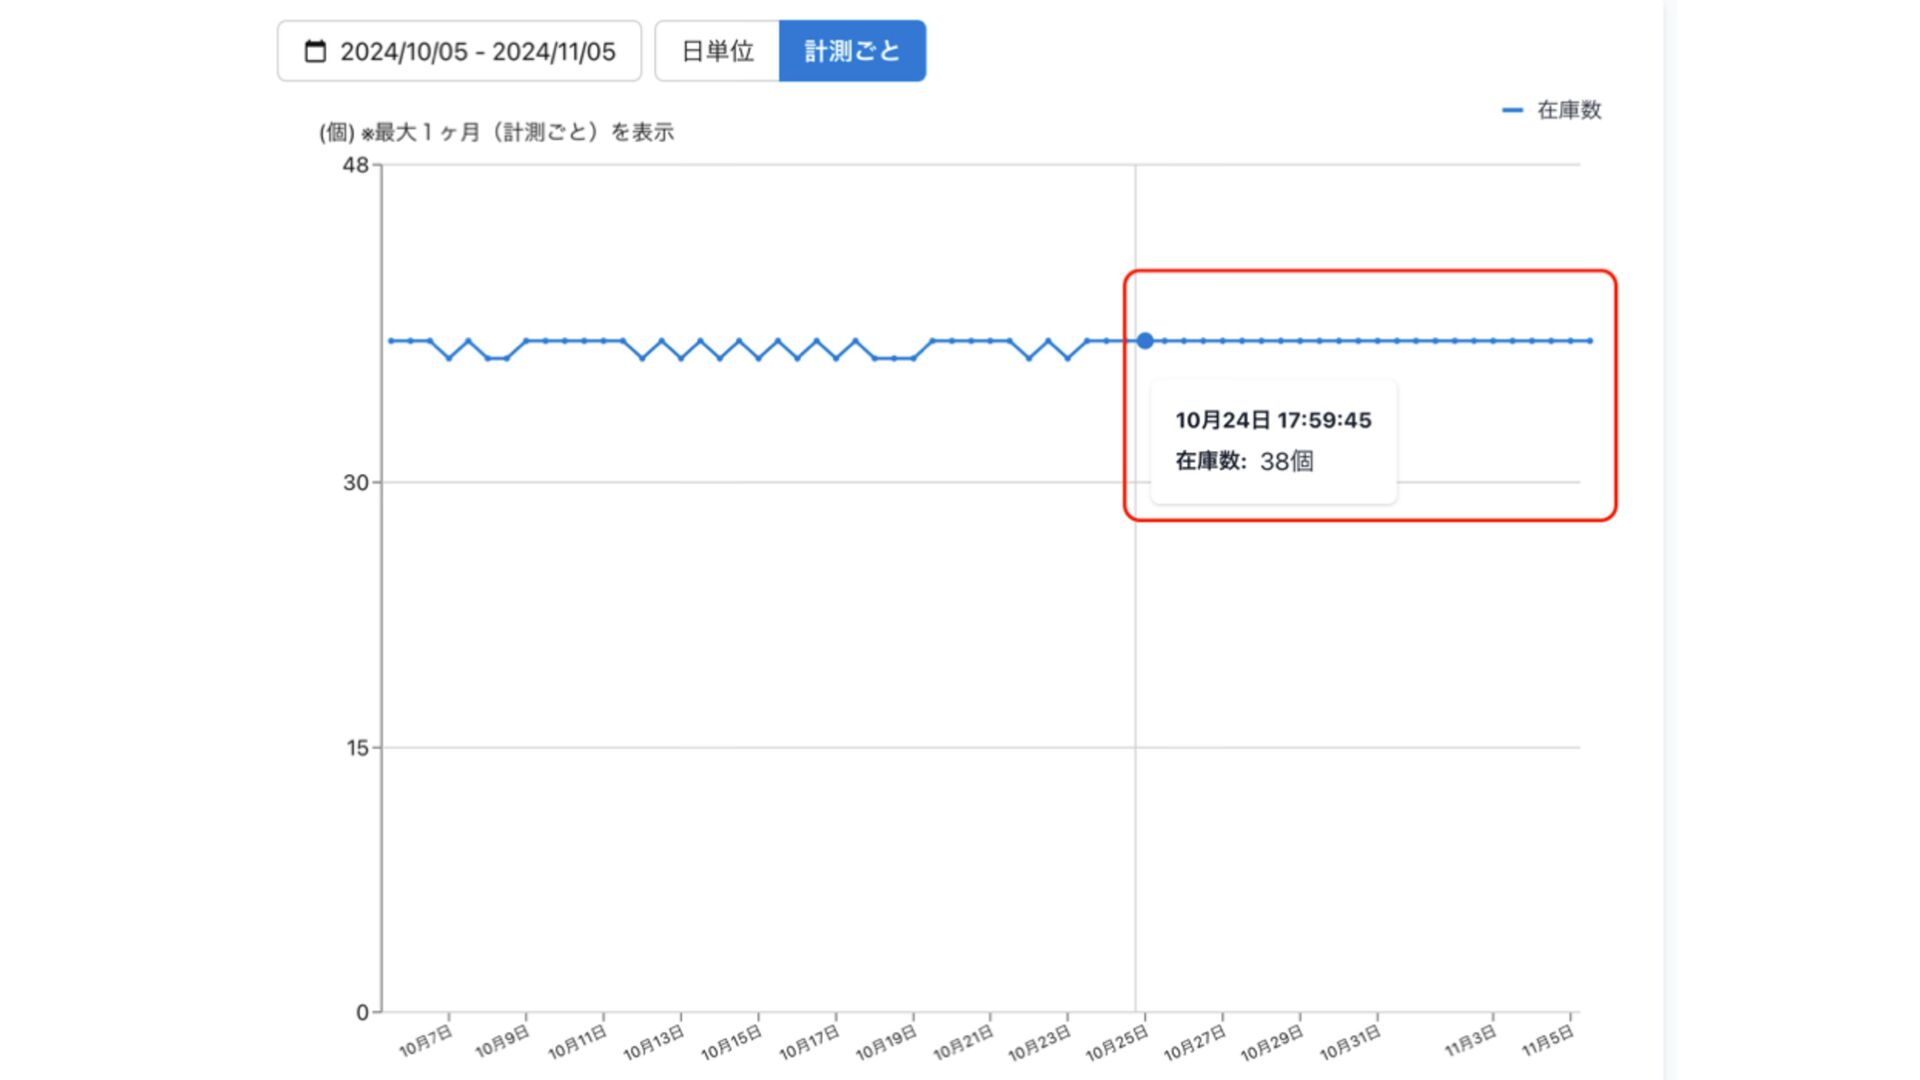This screenshot has height=1080, width=1920.
Task: Click the 15 y-axis value
Action: (x=357, y=748)
